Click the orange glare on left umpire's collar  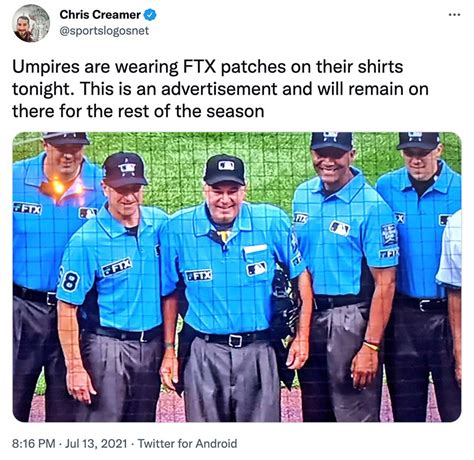(59, 187)
